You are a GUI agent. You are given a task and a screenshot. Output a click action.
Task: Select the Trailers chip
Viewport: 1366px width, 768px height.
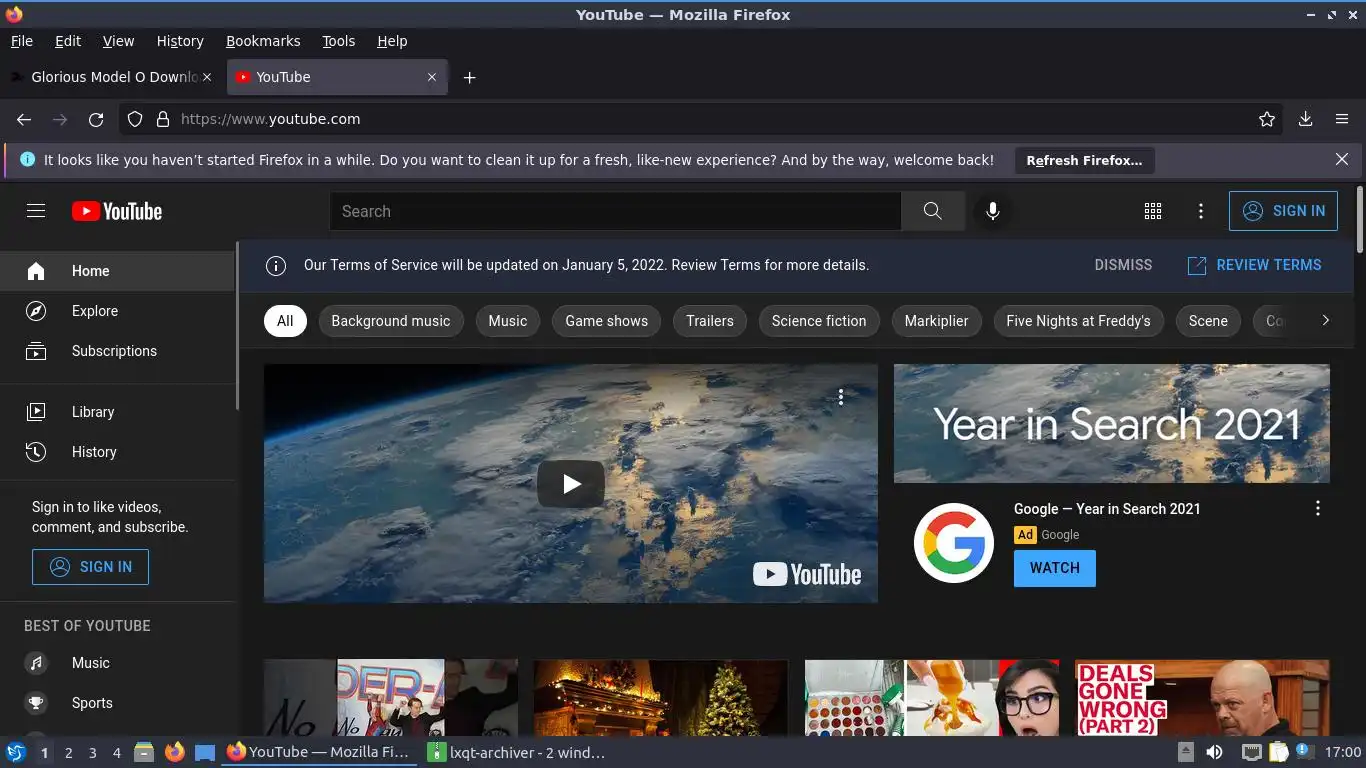(710, 321)
